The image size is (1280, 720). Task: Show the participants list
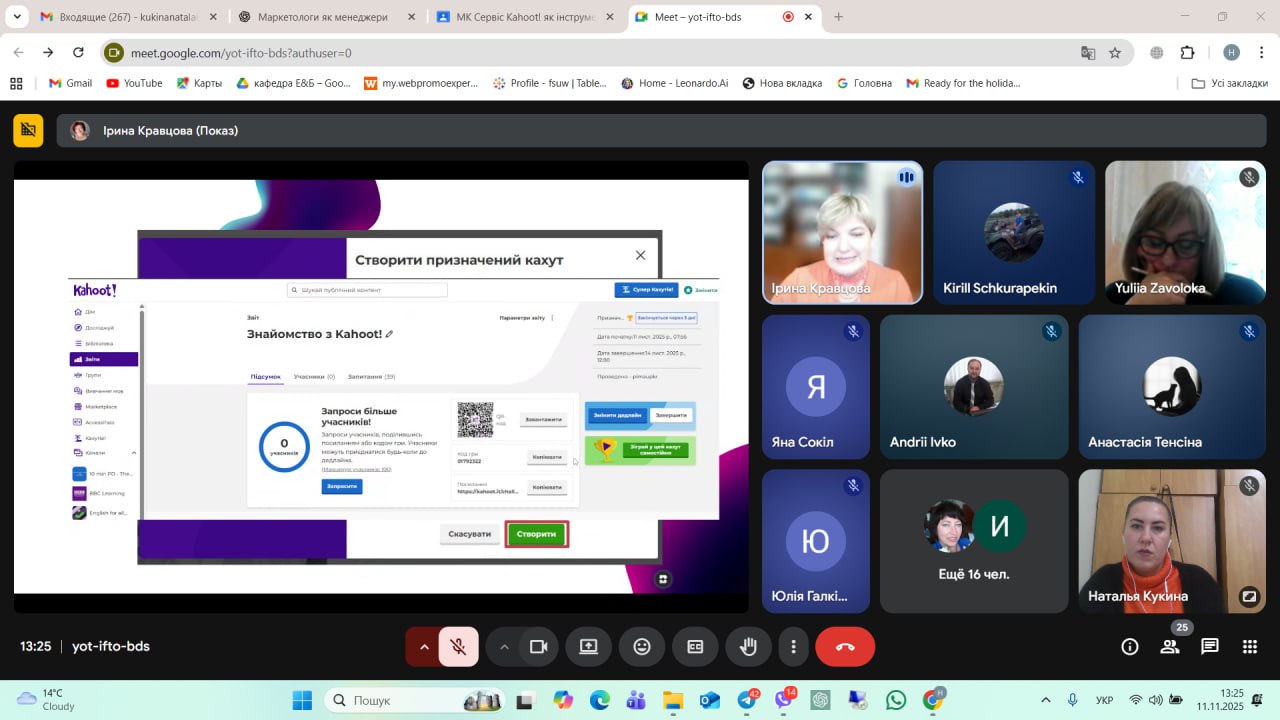(1169, 647)
